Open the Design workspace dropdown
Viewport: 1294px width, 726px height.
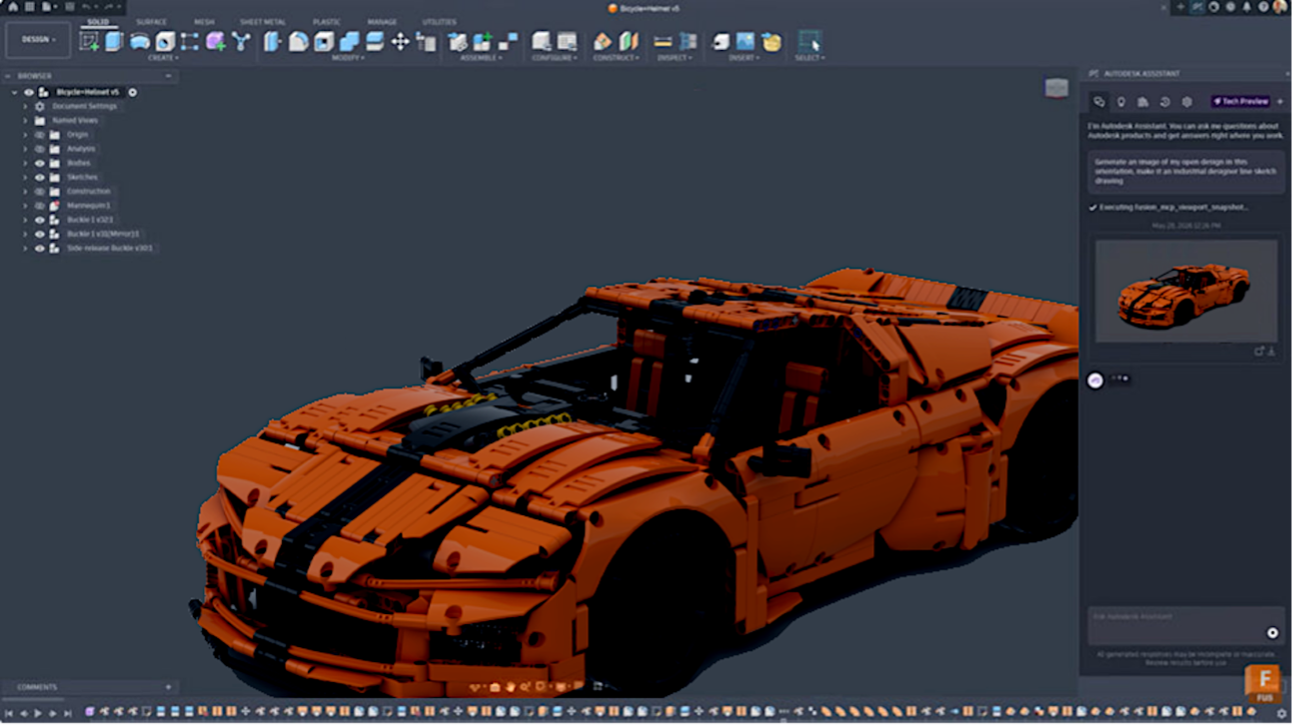[39, 40]
